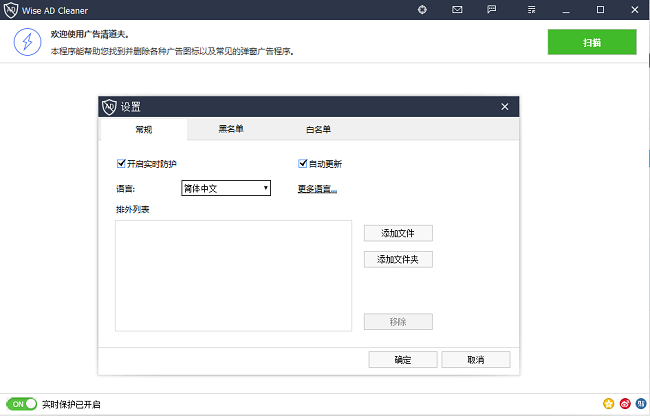
Task: Click the lightning bolt ad cleaner icon
Action: (25, 42)
